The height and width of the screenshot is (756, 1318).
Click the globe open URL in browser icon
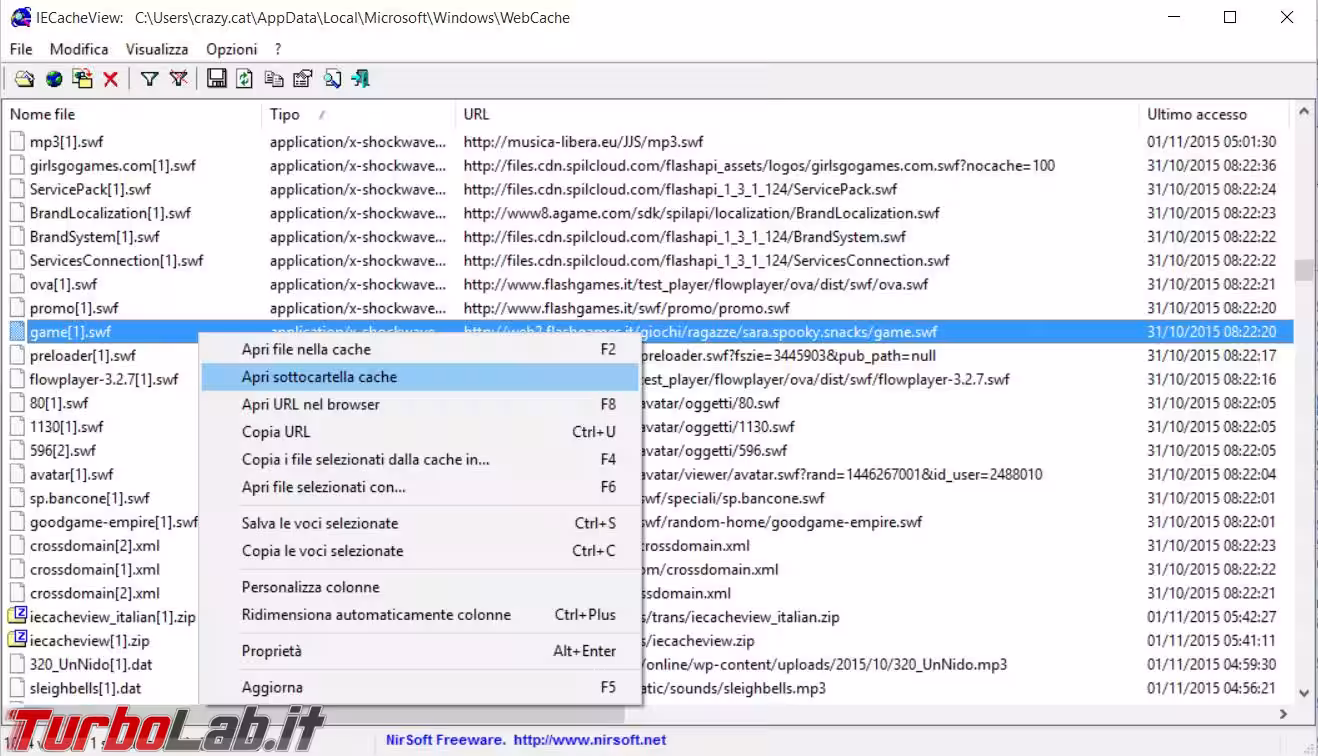click(x=53, y=79)
